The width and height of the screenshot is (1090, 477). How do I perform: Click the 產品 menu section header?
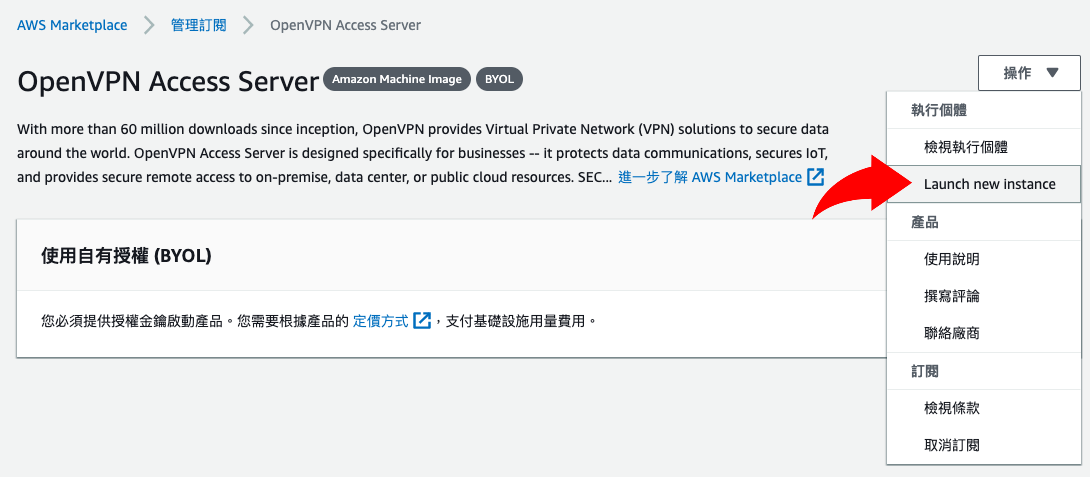click(x=925, y=222)
